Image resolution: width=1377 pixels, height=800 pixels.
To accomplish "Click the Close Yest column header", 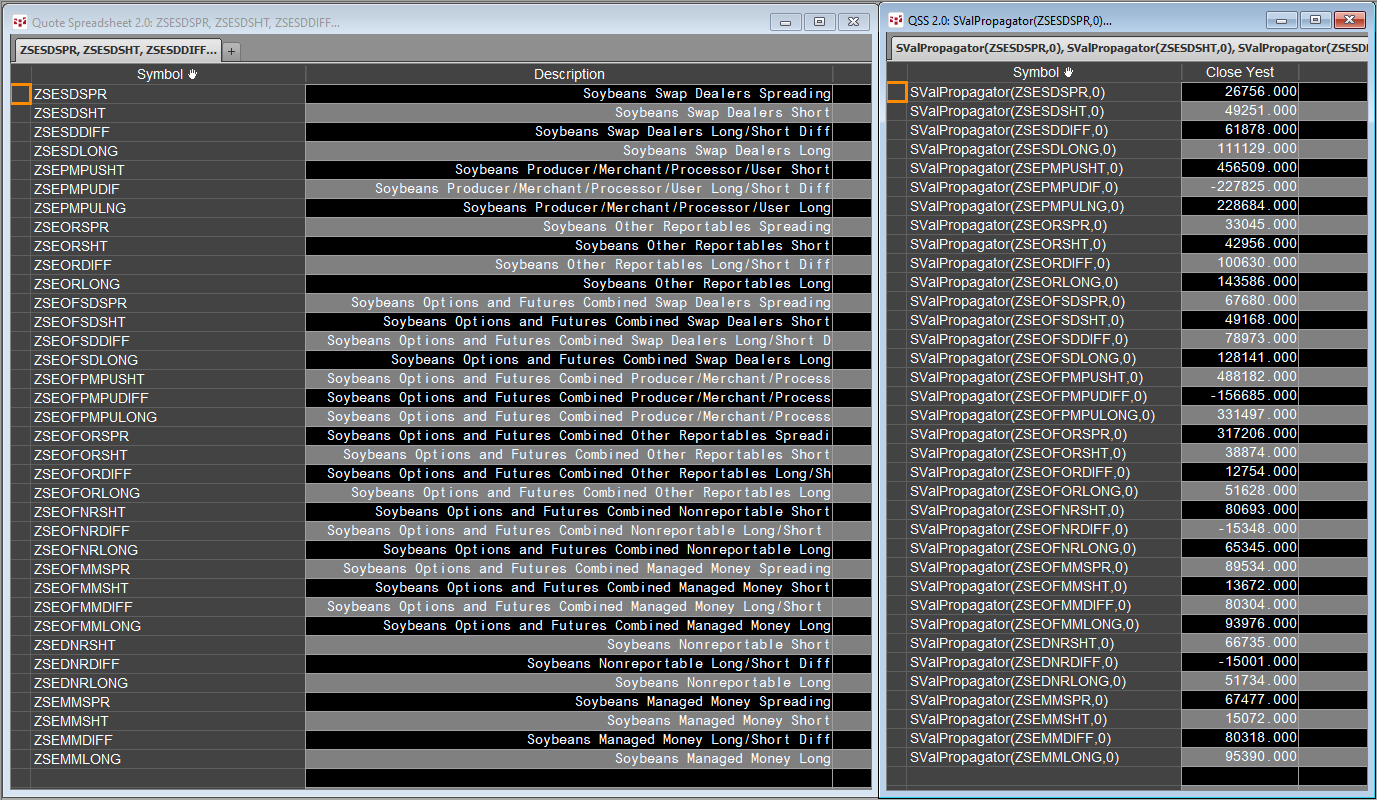I will 1239,72.
